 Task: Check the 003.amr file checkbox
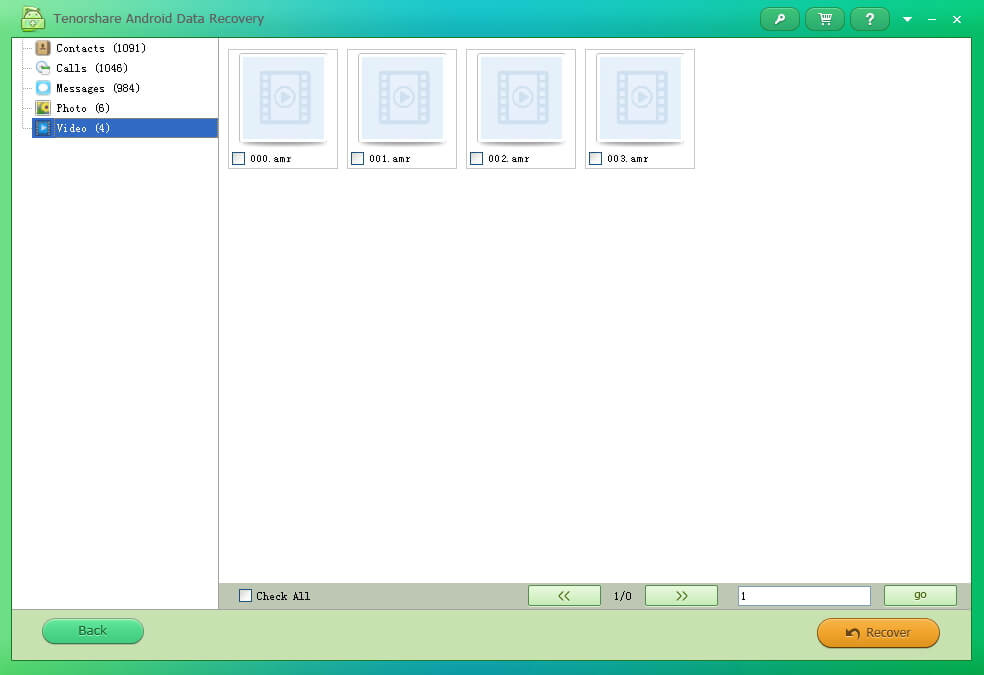[x=596, y=159]
